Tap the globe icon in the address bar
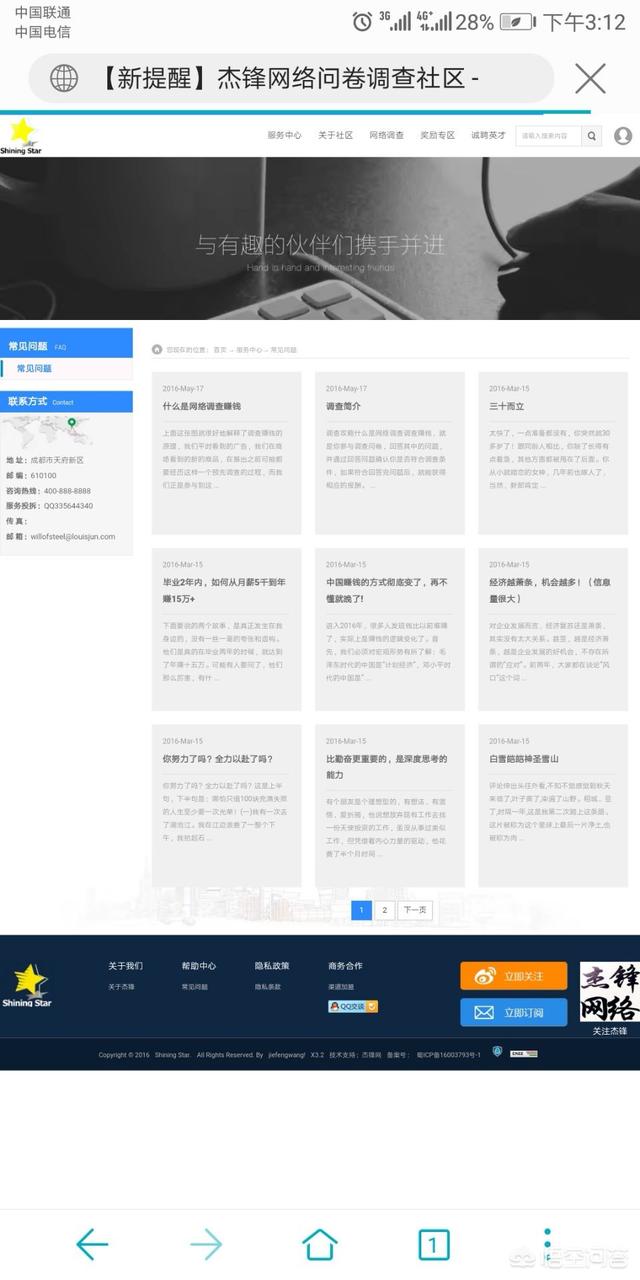The width and height of the screenshot is (640, 1280). 64,78
